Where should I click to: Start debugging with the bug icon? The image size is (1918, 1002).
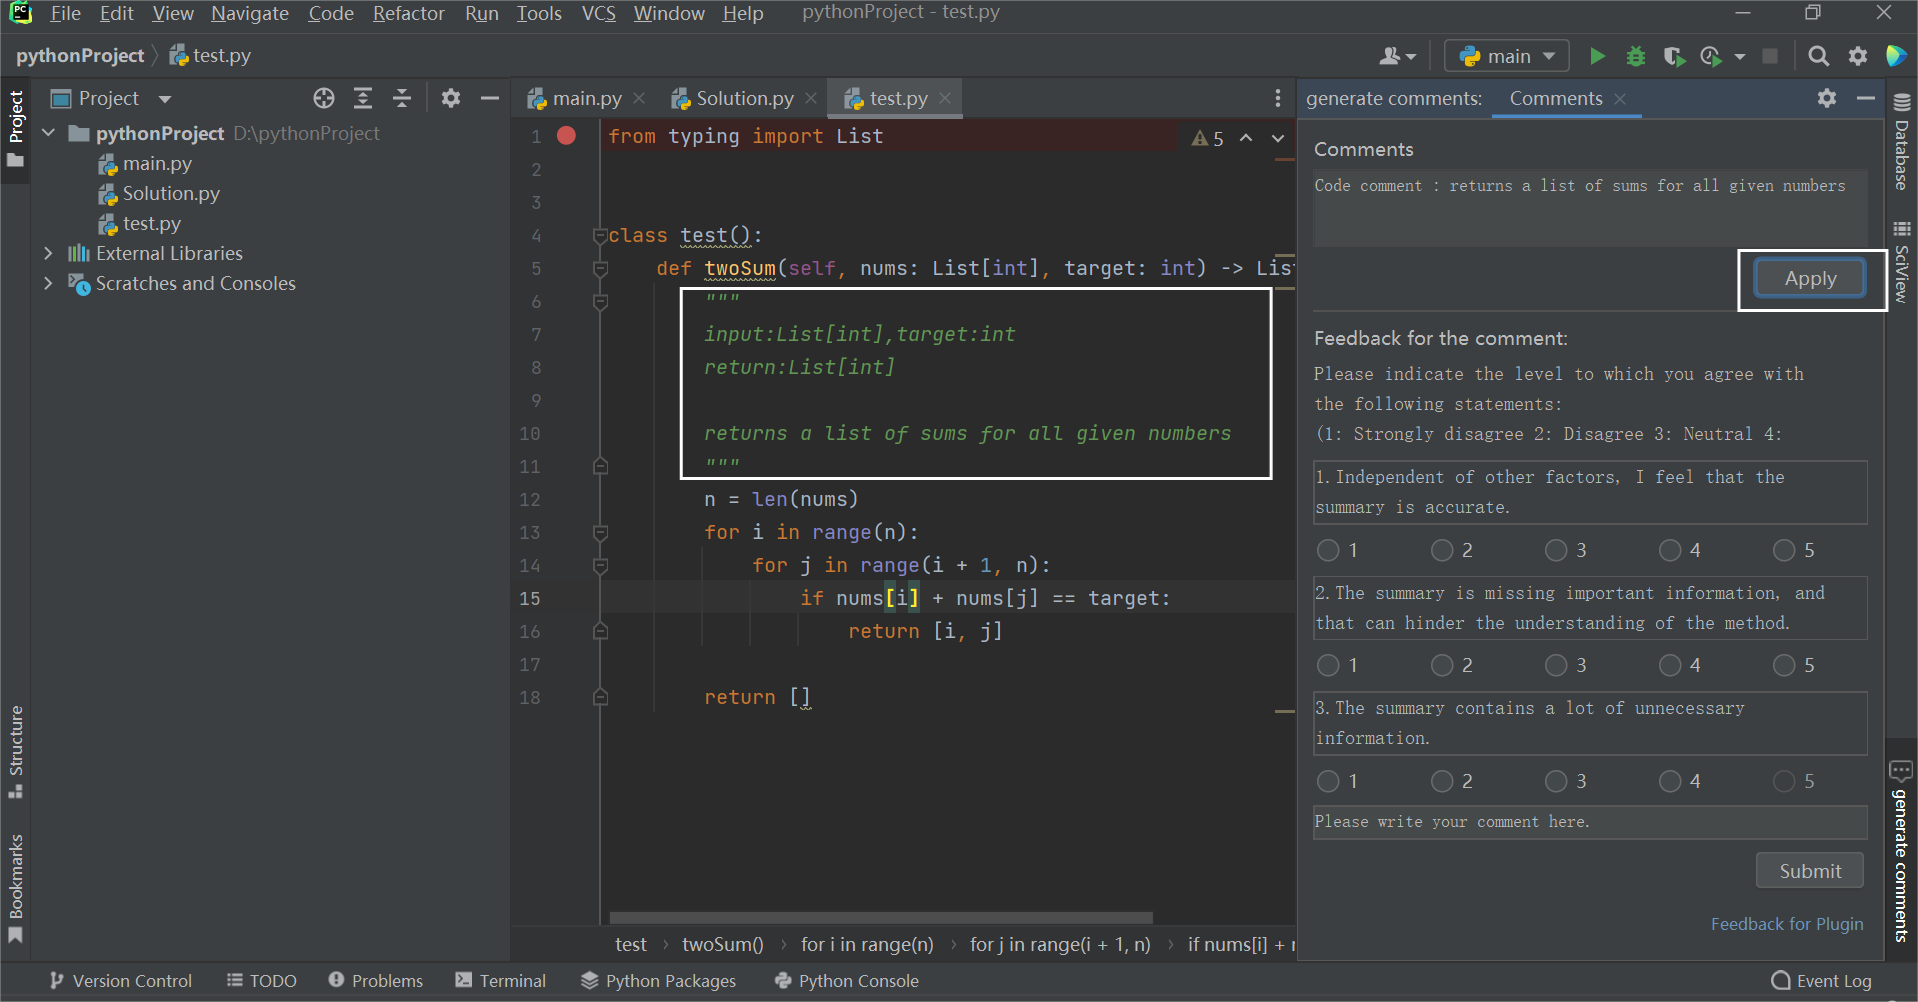point(1636,56)
